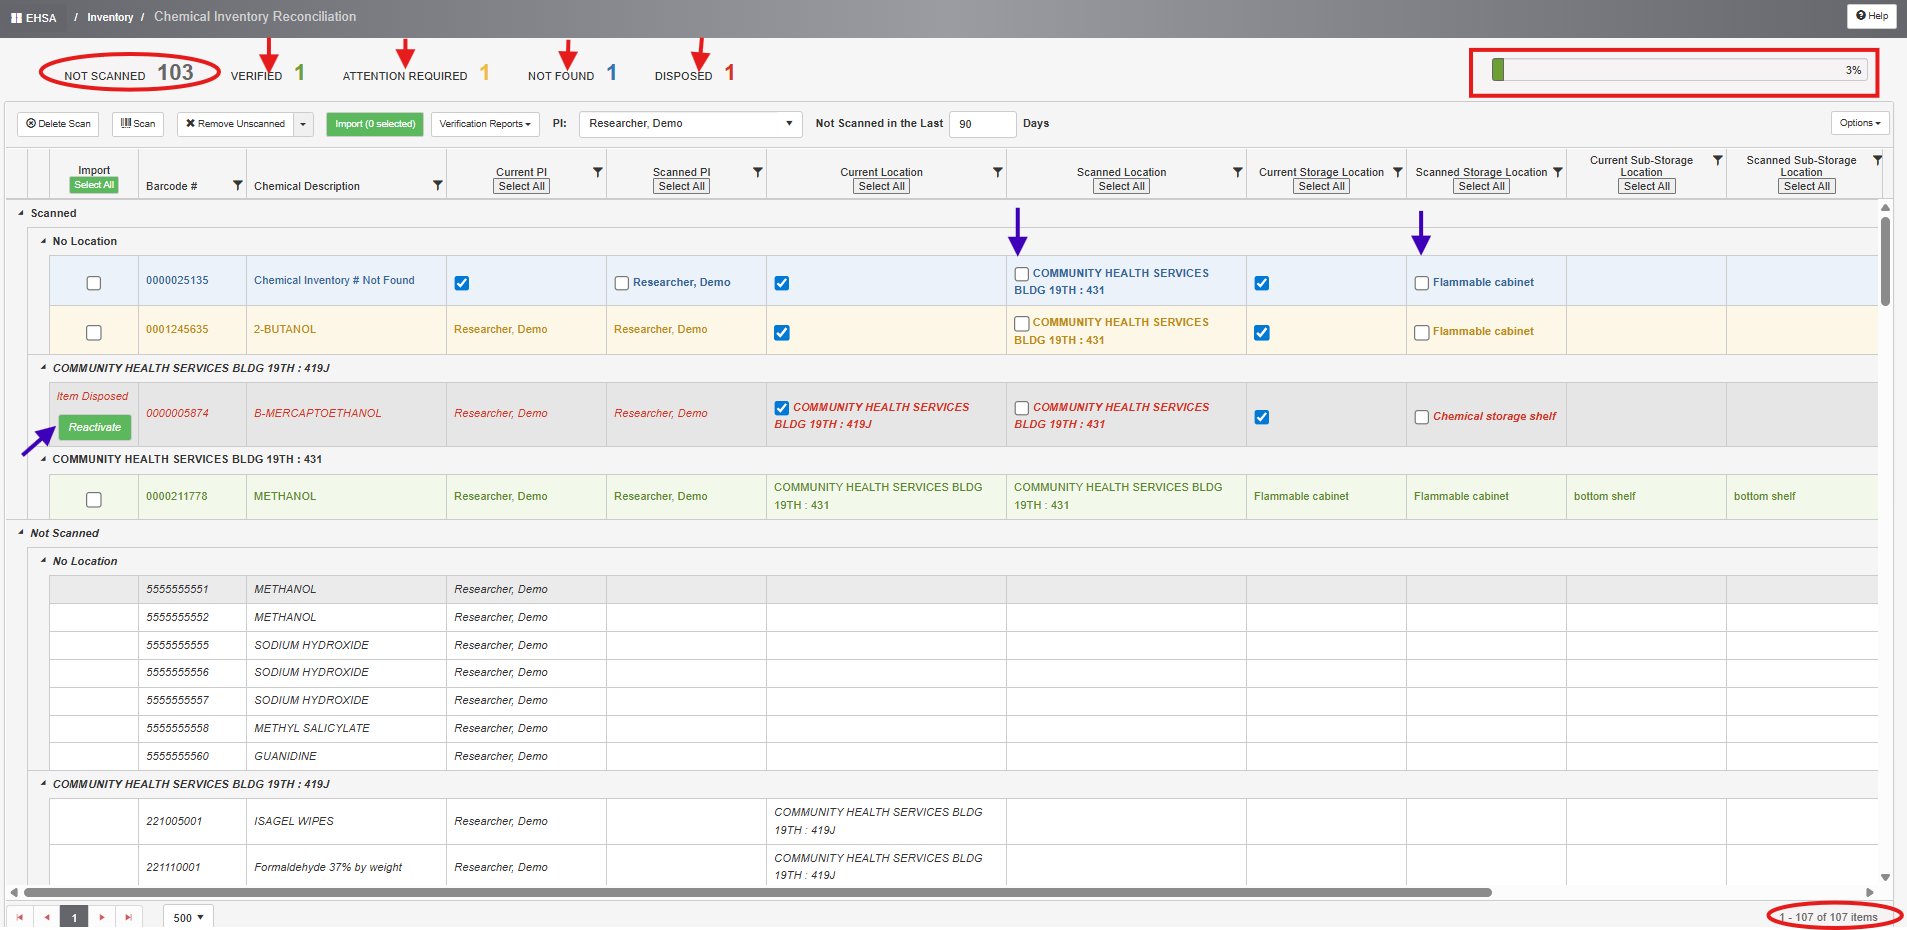This screenshot has width=1907, height=930.
Task: Filter Scanned Sub-Storage Location column
Action: 1877,160
